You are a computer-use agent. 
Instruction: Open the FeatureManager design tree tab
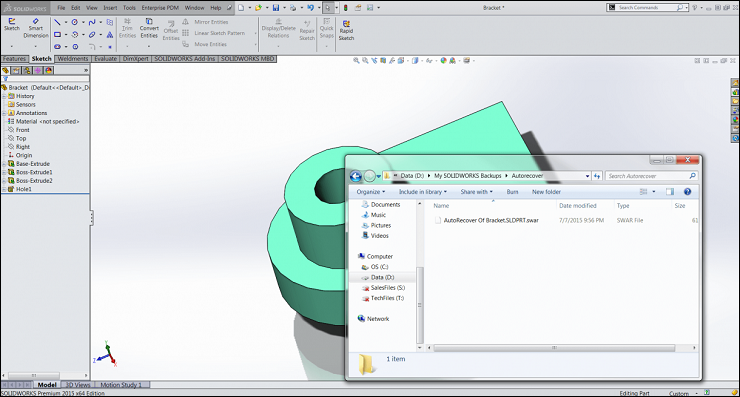point(6,70)
